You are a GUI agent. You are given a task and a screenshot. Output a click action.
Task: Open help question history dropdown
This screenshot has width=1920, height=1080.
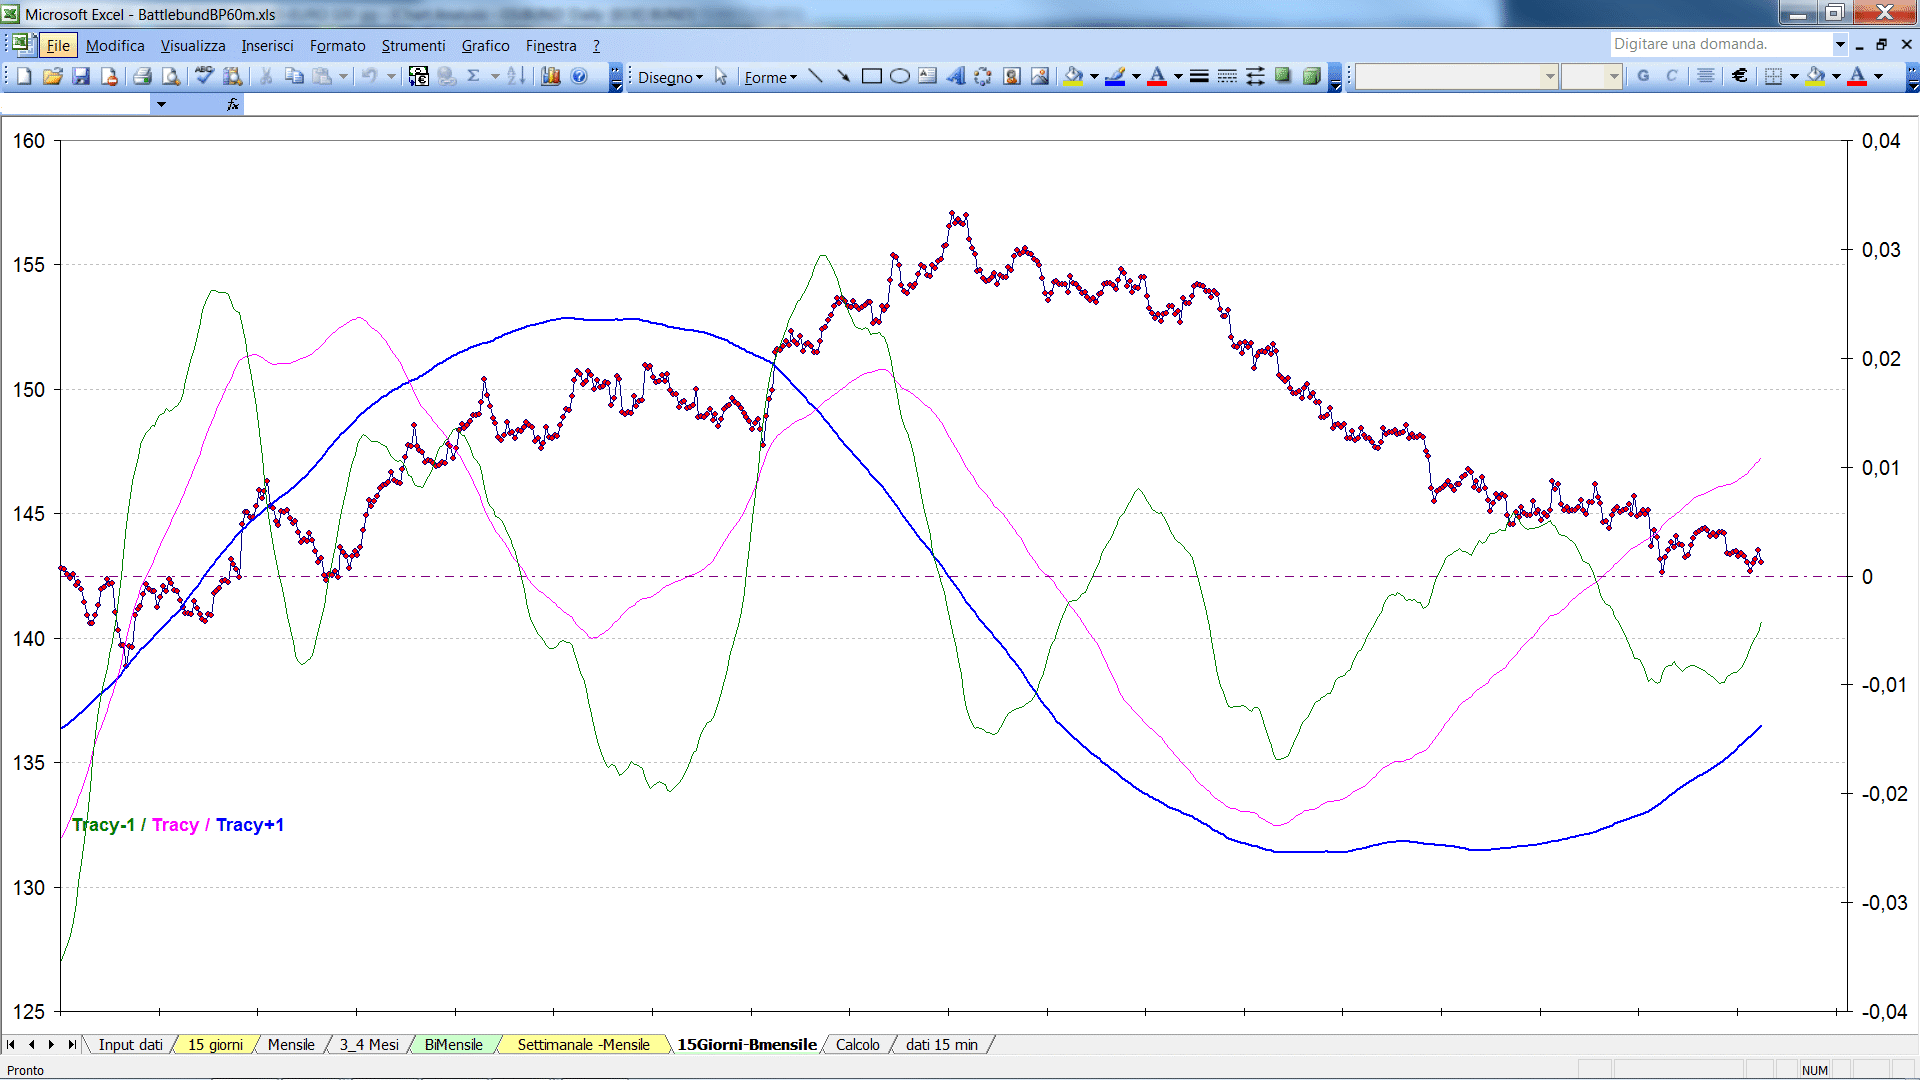(1839, 44)
